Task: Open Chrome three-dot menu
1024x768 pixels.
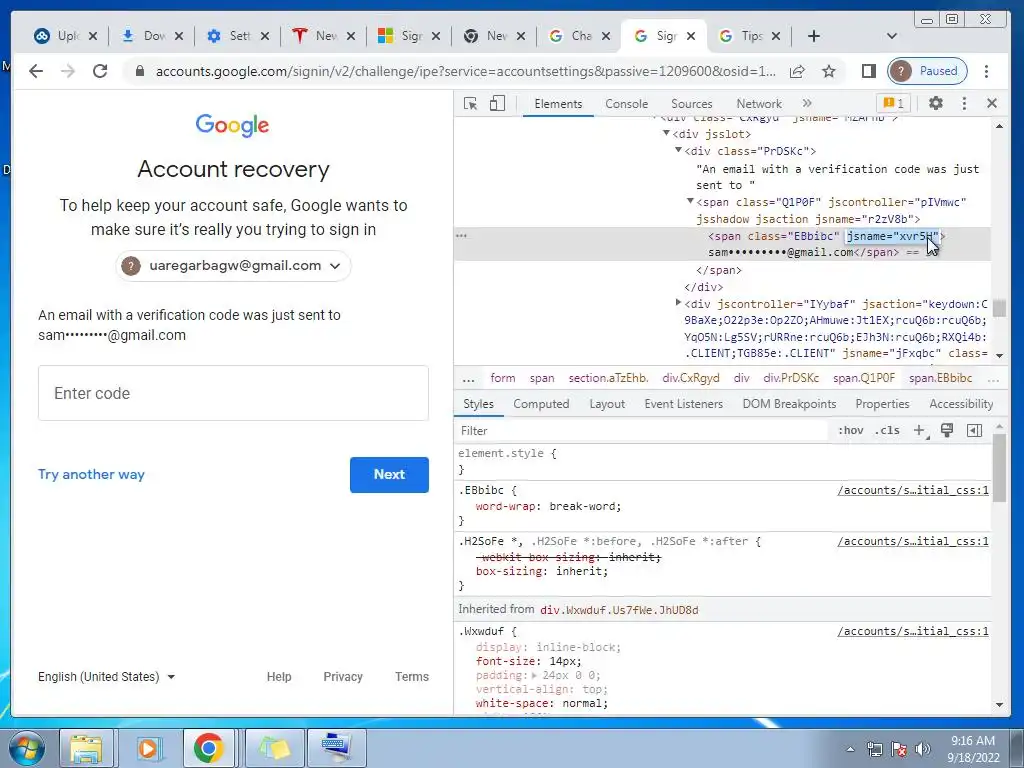Action: [x=986, y=71]
